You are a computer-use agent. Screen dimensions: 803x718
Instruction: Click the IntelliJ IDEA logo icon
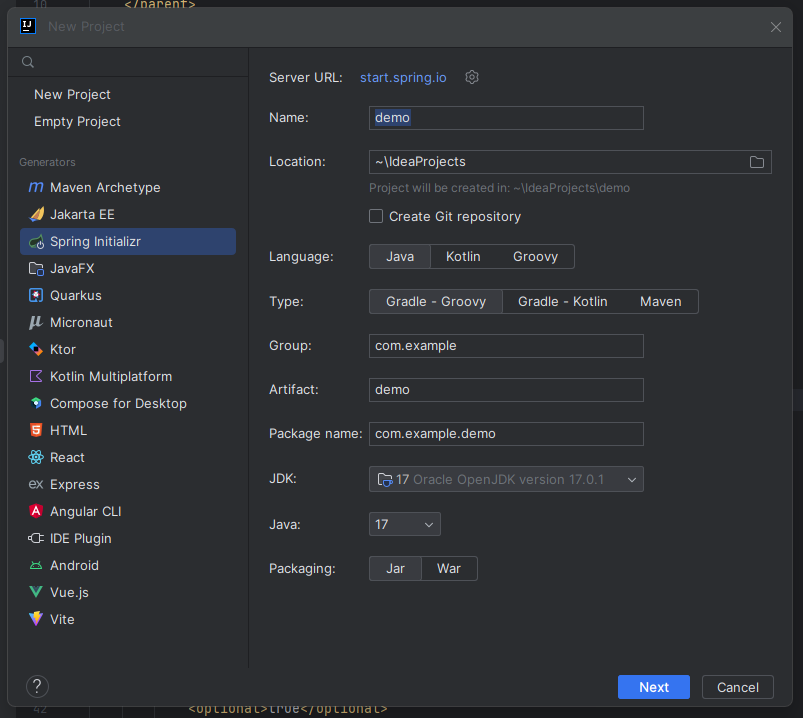(28, 26)
